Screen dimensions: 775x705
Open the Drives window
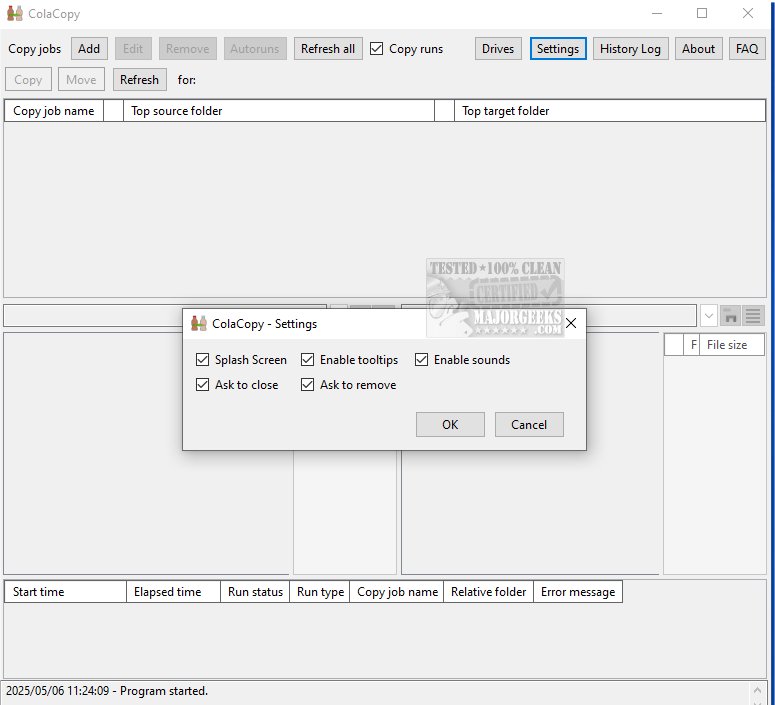(498, 48)
